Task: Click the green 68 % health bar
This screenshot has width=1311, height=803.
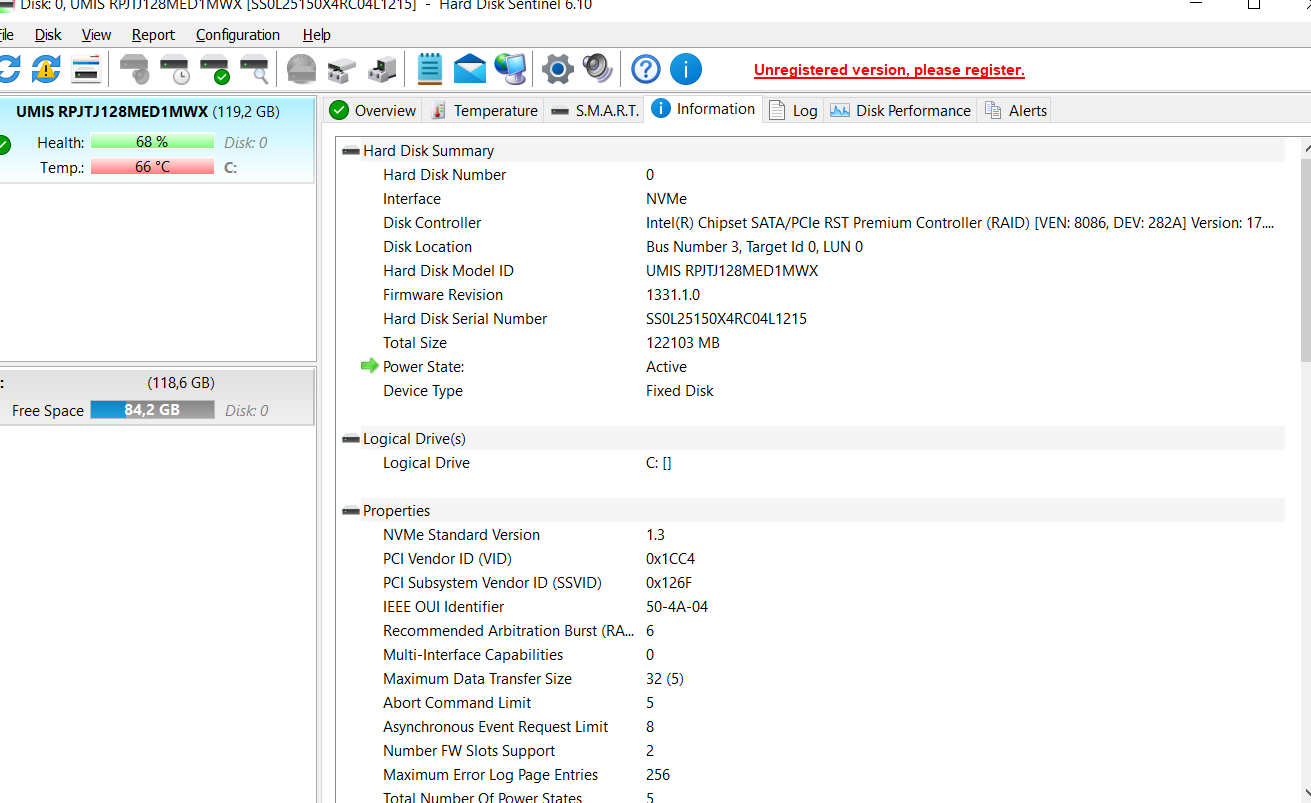Action: point(152,142)
